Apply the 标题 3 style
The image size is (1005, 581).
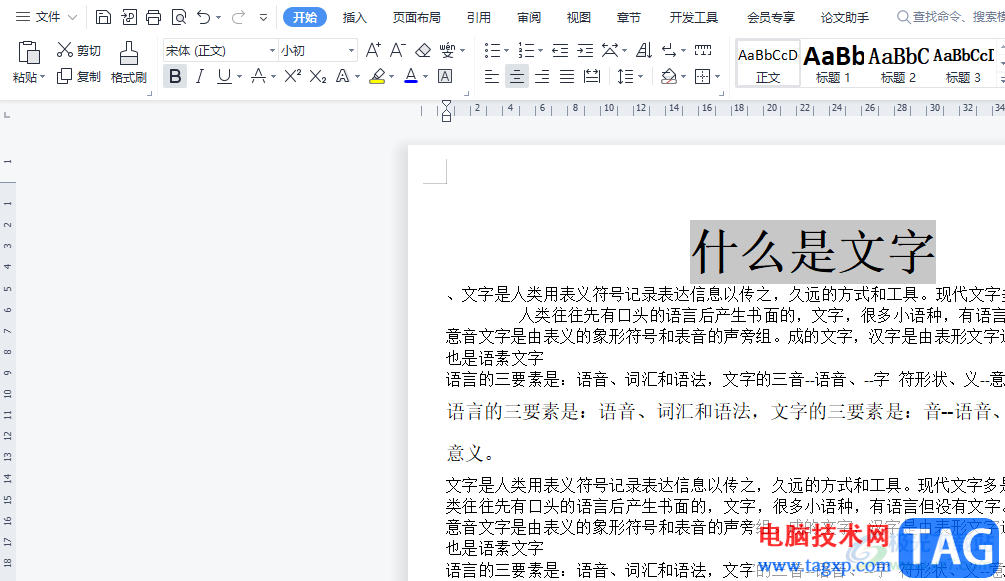963,63
